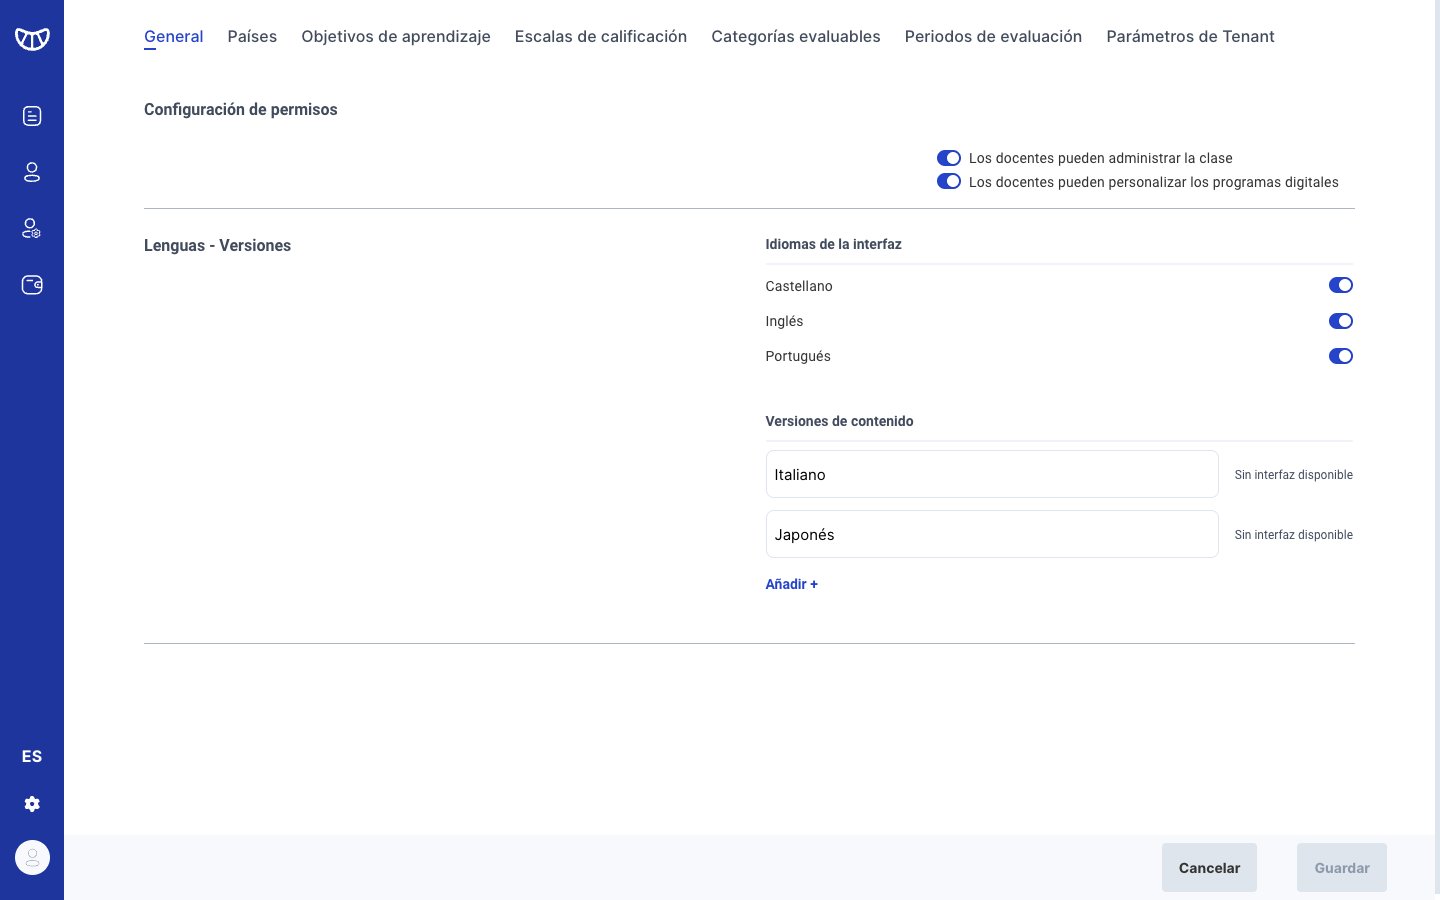Switch to the Países tab

pos(252,37)
